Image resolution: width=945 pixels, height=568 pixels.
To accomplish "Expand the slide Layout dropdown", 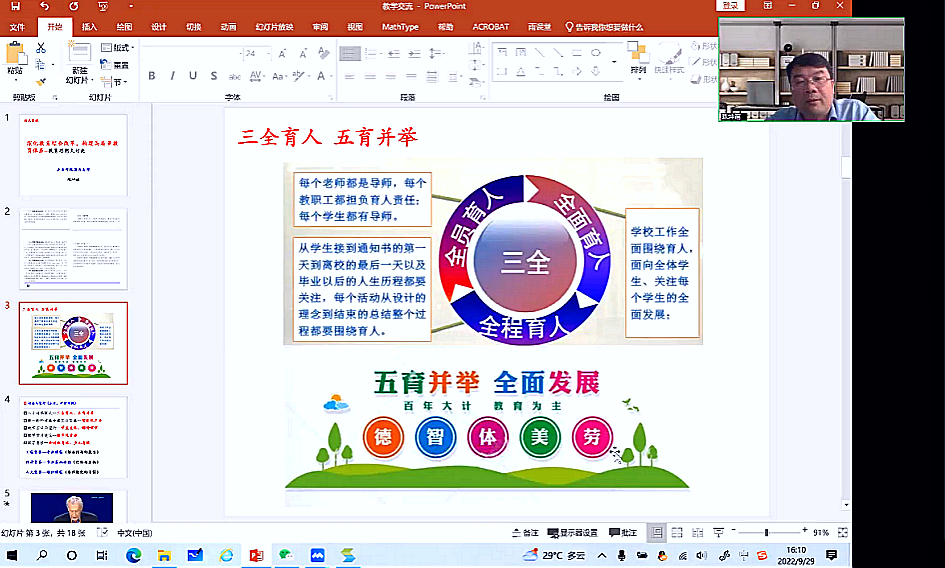I will coord(120,48).
